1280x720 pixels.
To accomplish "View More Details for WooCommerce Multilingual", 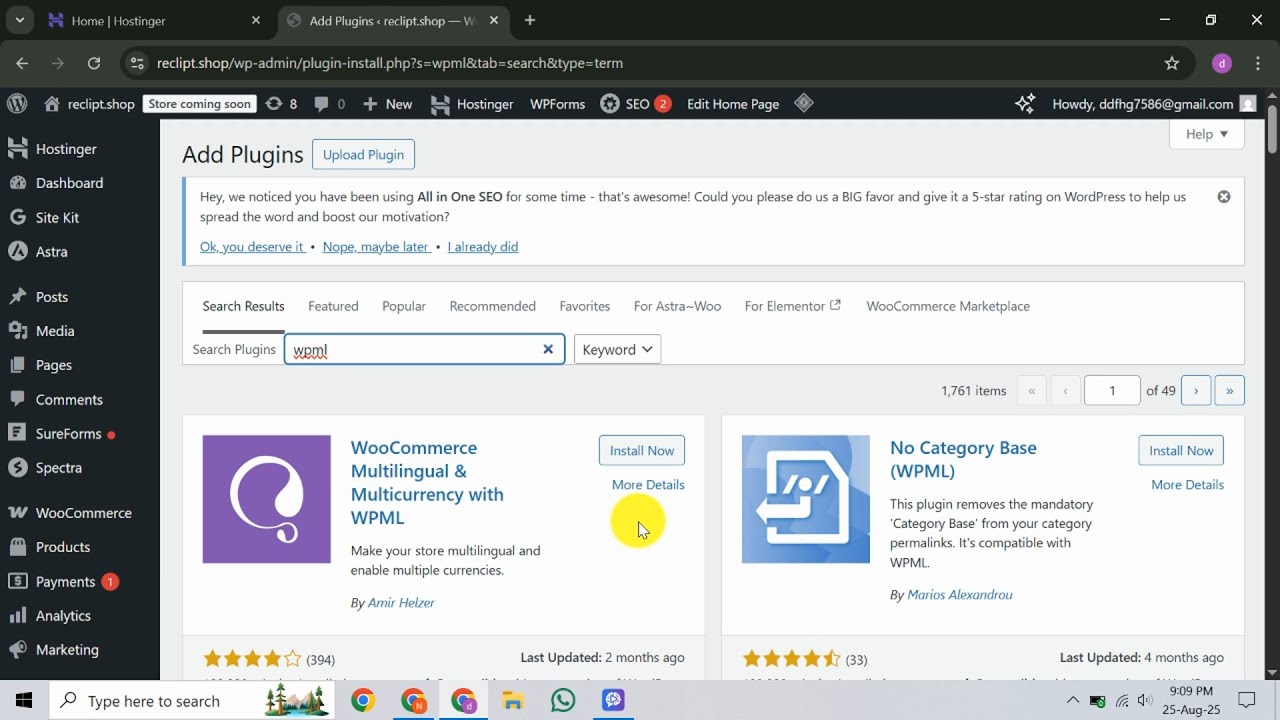I will tap(648, 484).
